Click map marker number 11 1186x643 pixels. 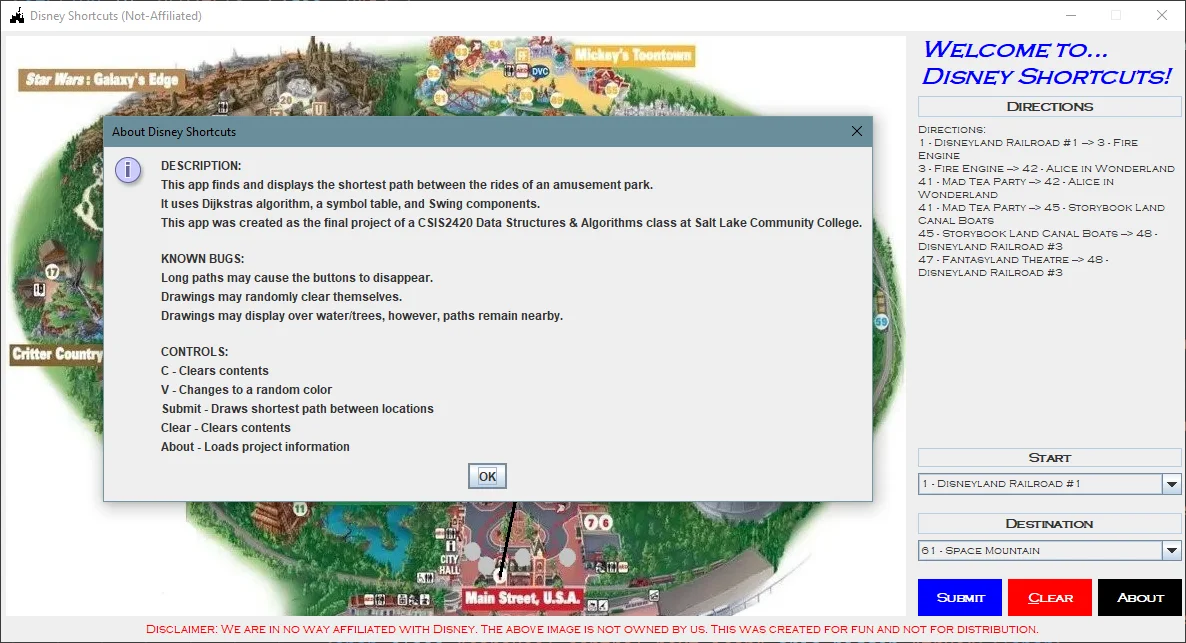pos(300,509)
